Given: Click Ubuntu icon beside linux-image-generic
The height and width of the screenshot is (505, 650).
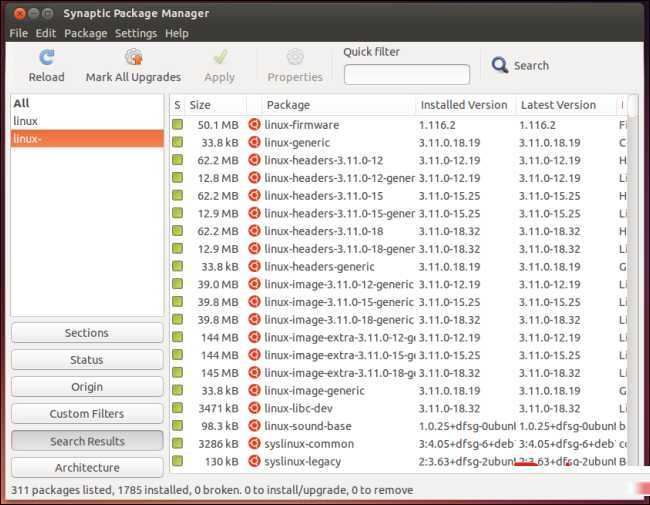Looking at the screenshot, I should click(254, 390).
